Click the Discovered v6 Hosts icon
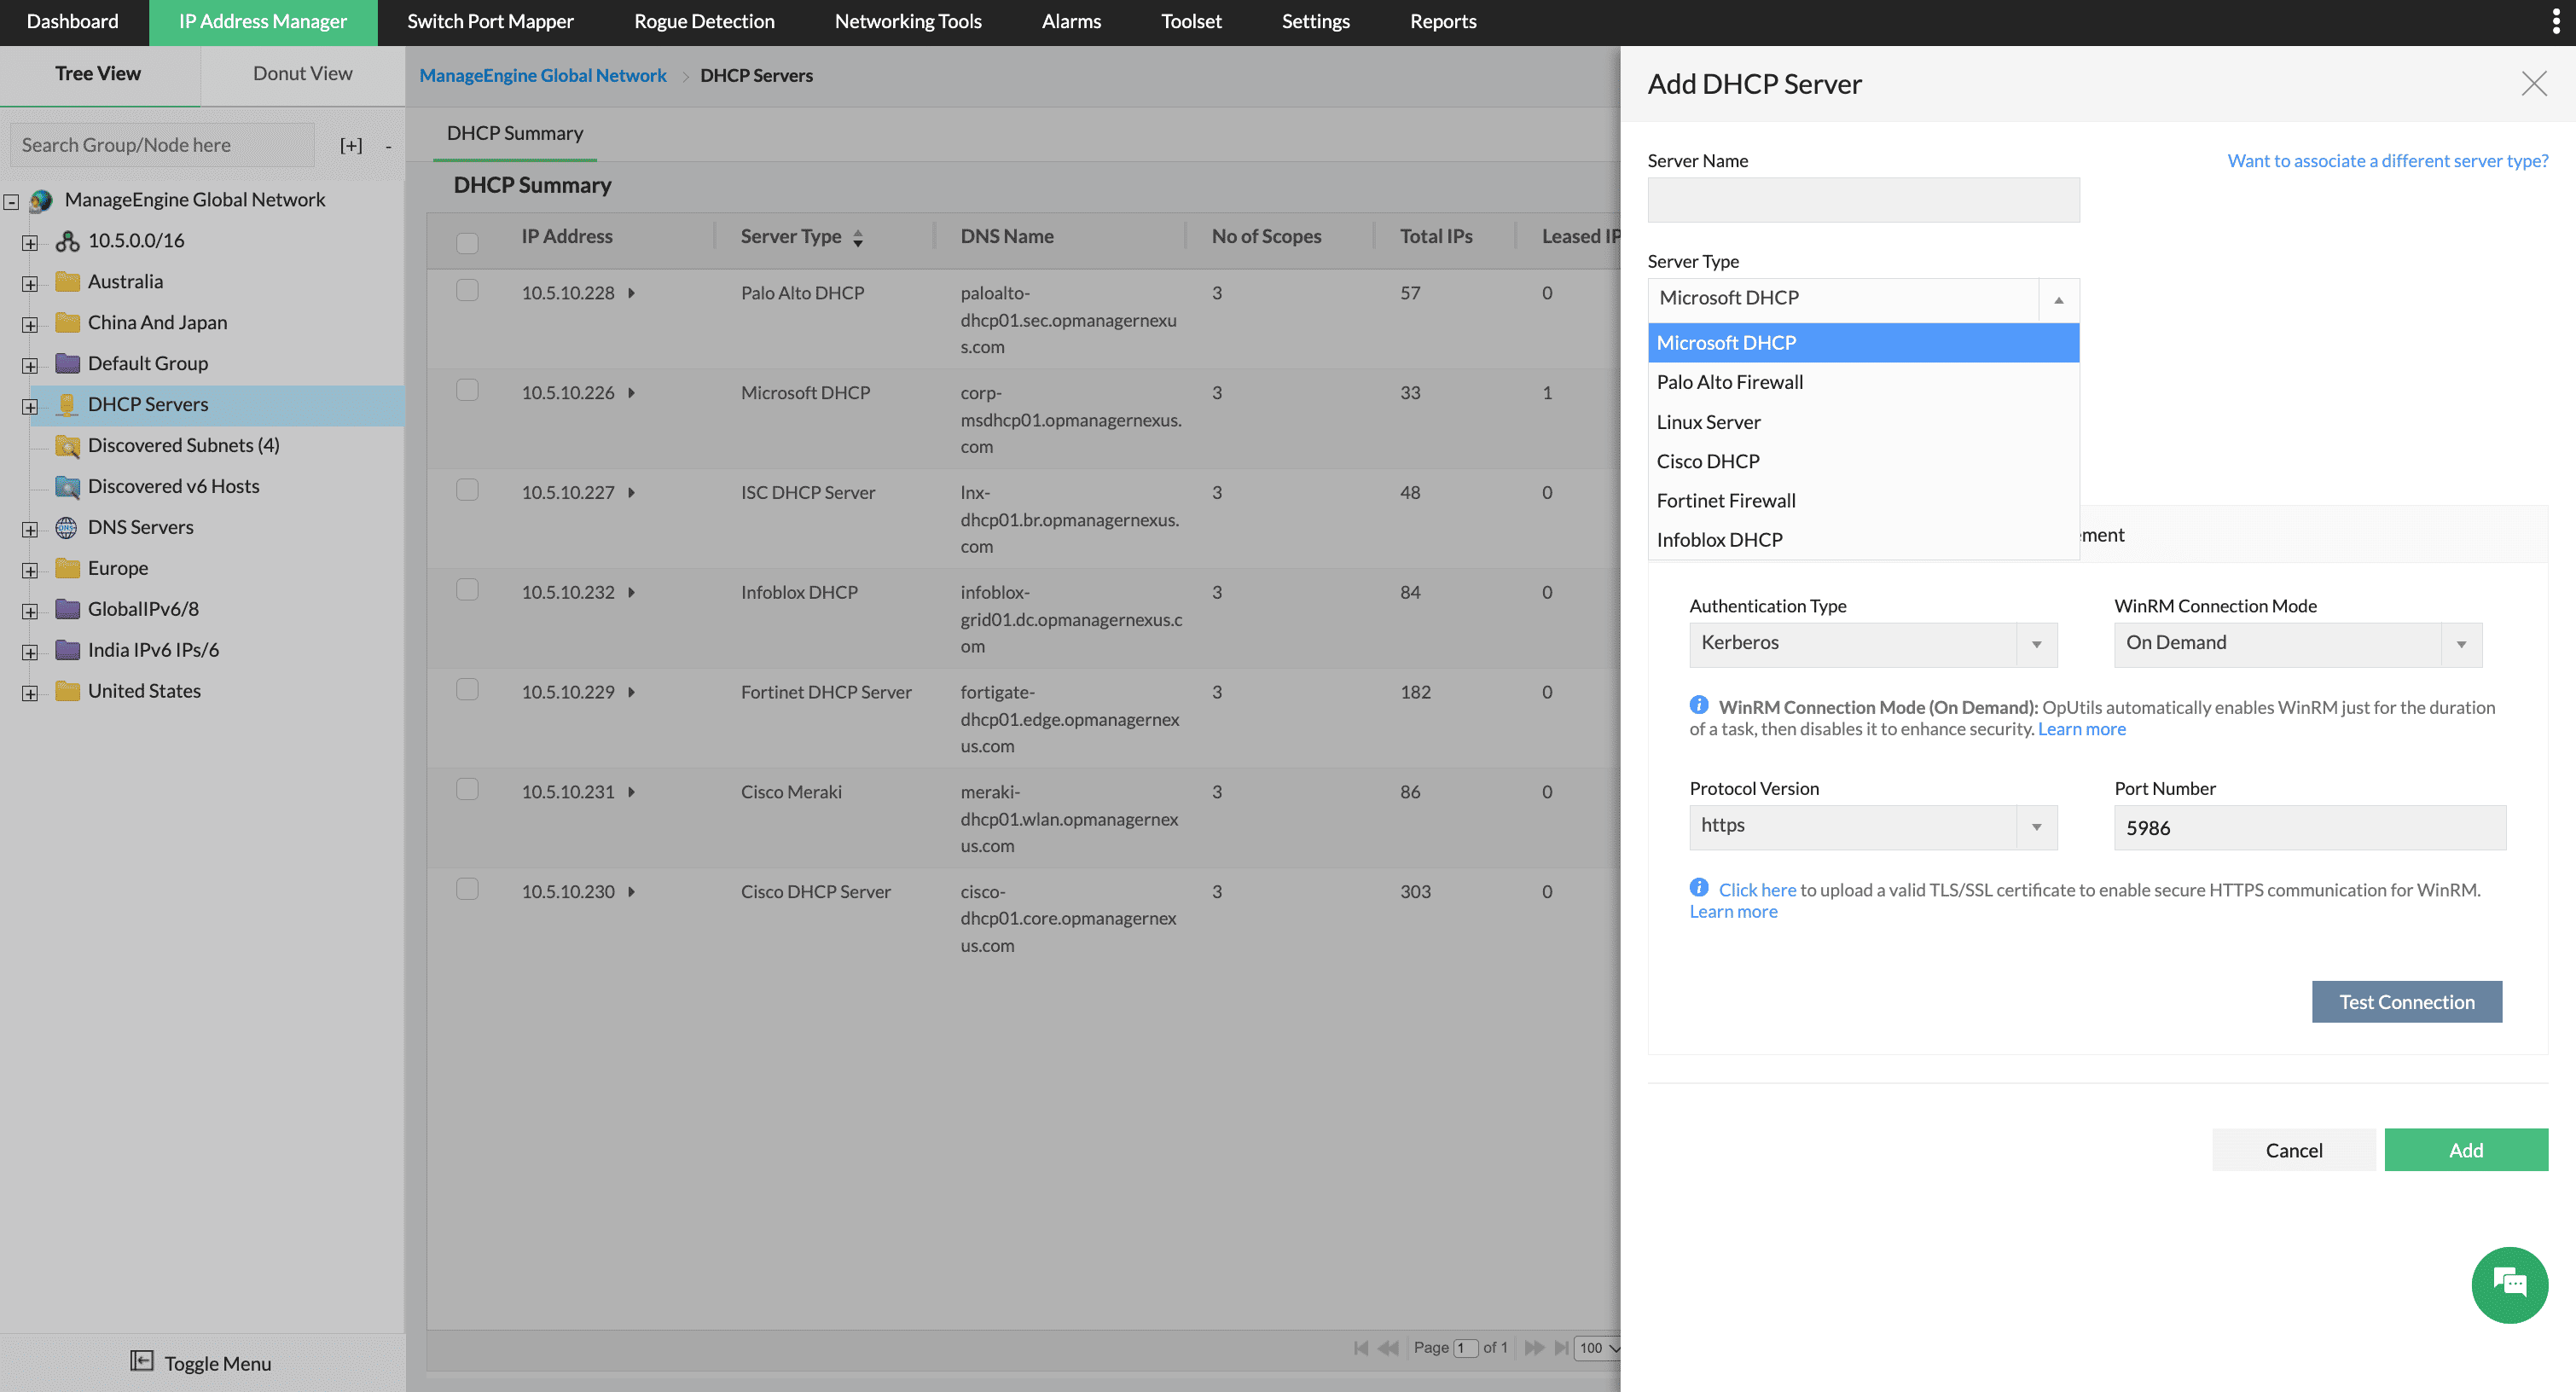2576x1392 pixels. (x=67, y=487)
